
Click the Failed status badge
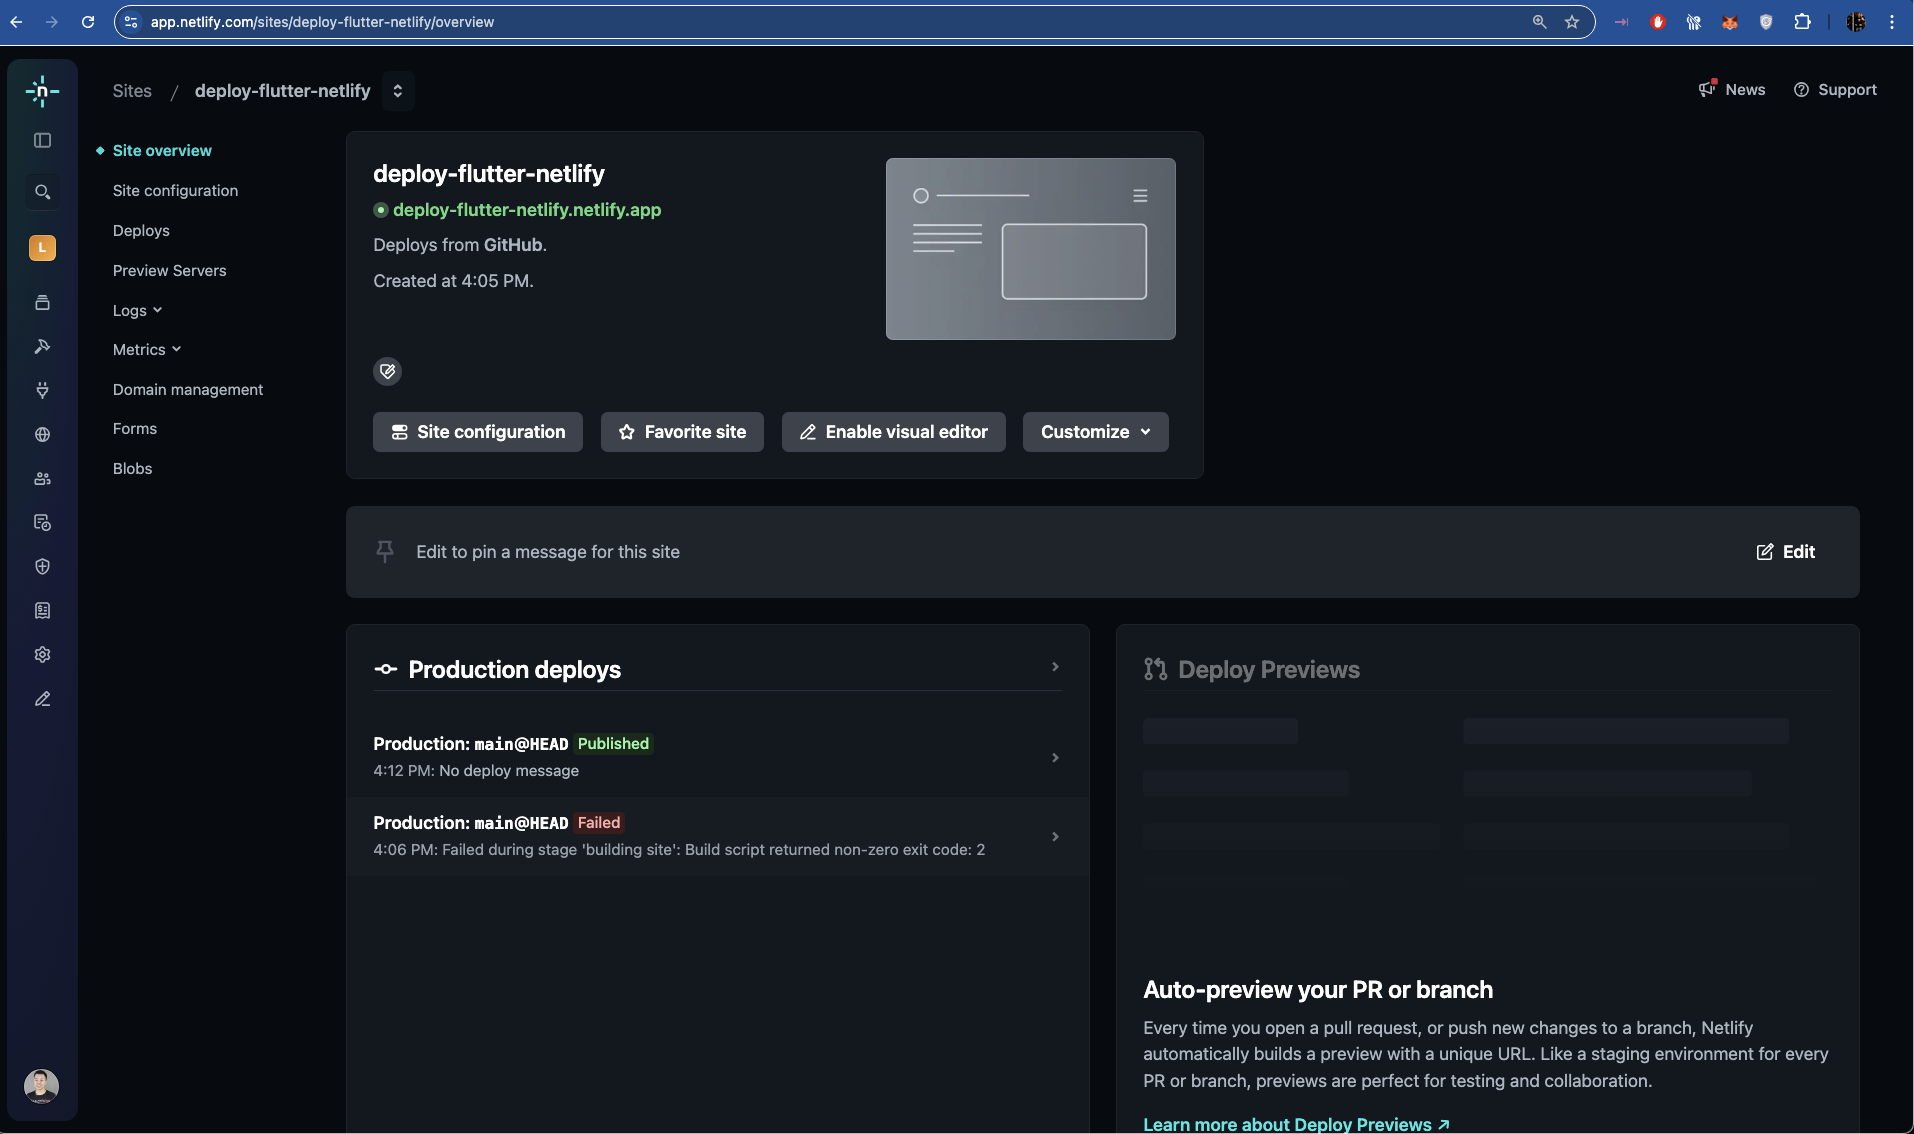(599, 823)
